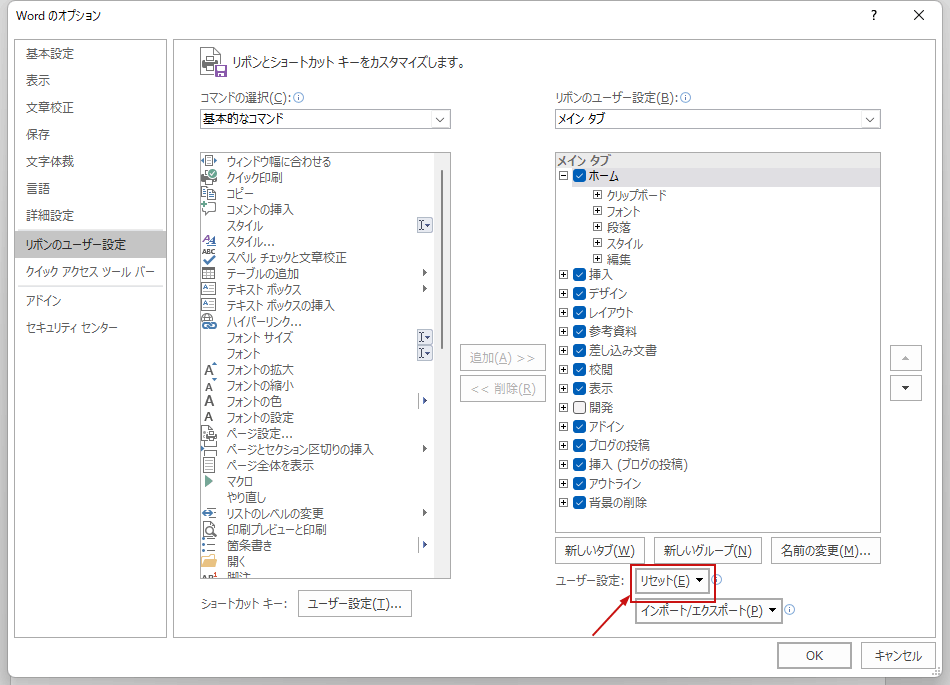This screenshot has width=950, height=685.
Task: Click the コピー command icon
Action: 208,193
